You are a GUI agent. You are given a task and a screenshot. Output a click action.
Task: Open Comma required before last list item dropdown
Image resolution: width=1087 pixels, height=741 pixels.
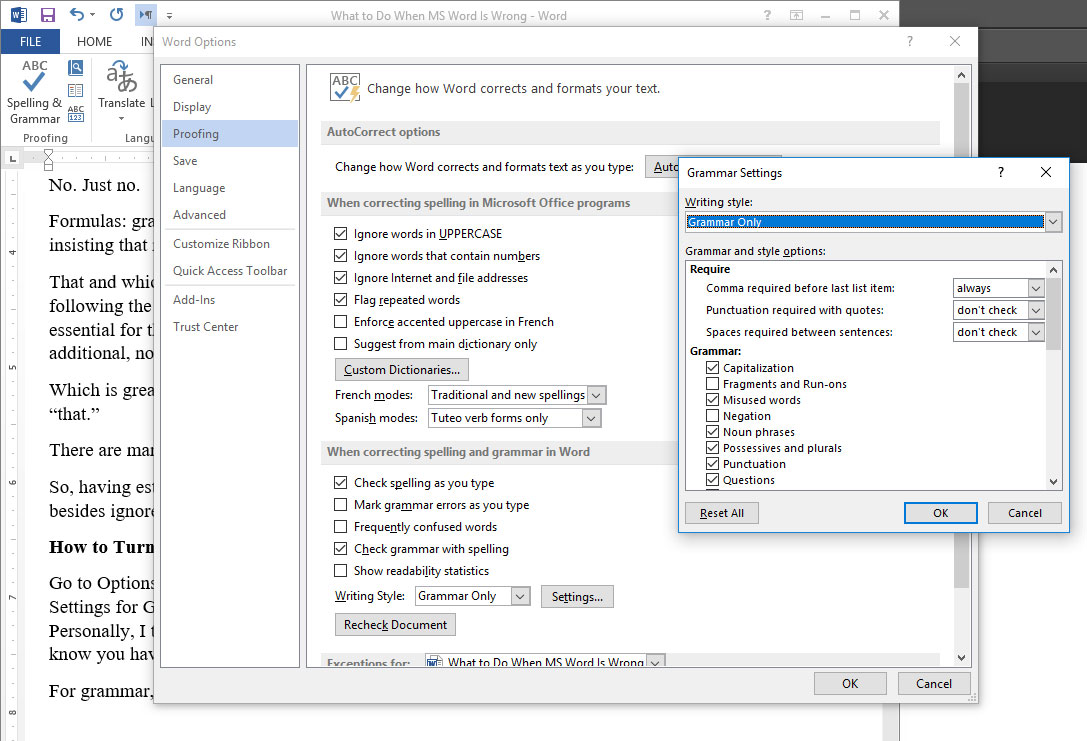point(1036,288)
